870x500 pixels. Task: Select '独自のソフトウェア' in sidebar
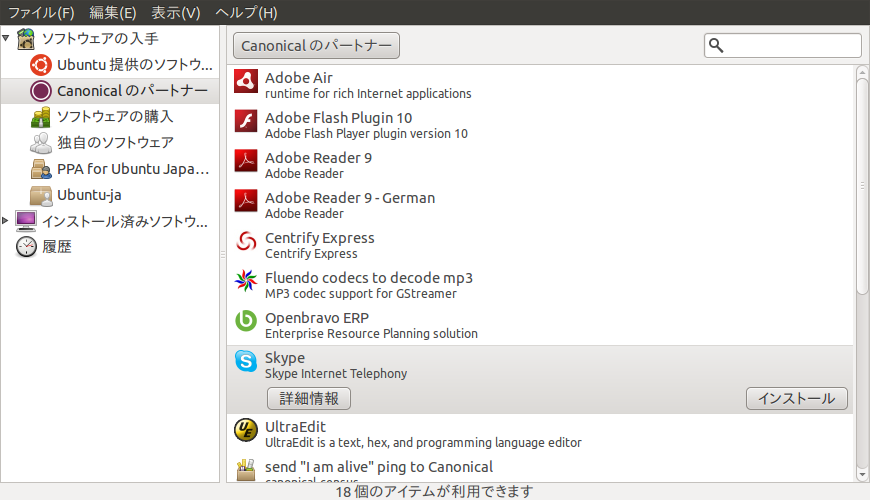[x=115, y=143]
